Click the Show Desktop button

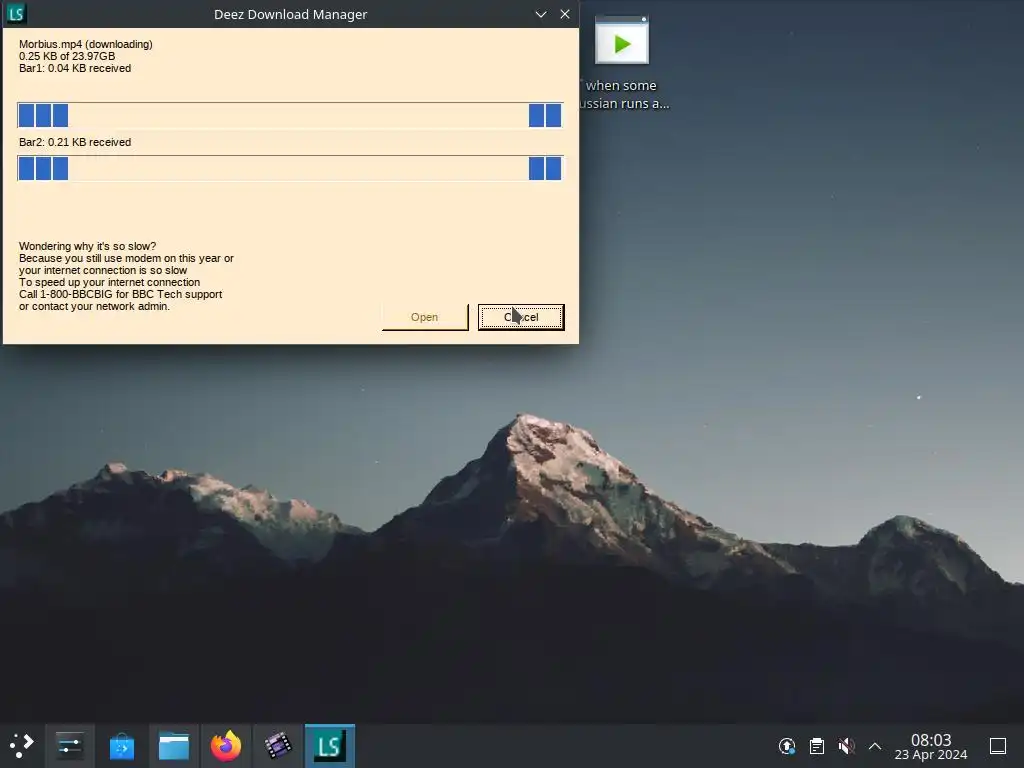pyautogui.click(x=998, y=746)
